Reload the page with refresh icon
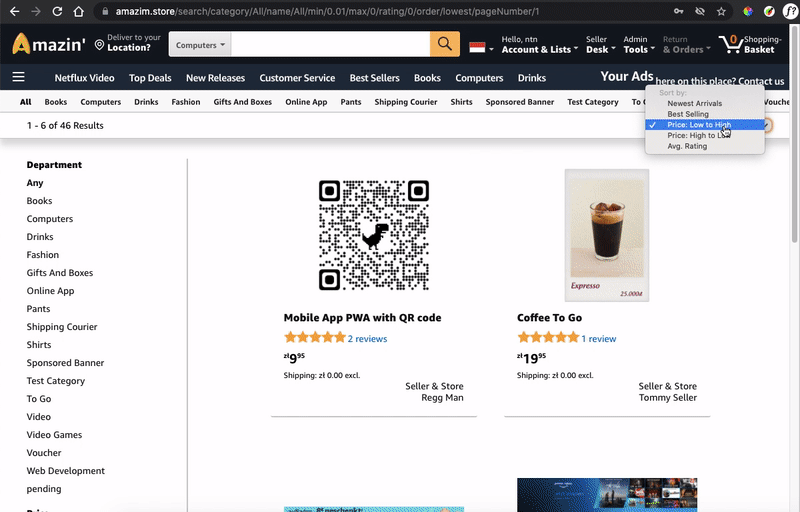Image resolution: width=800 pixels, height=512 pixels. click(x=57, y=11)
